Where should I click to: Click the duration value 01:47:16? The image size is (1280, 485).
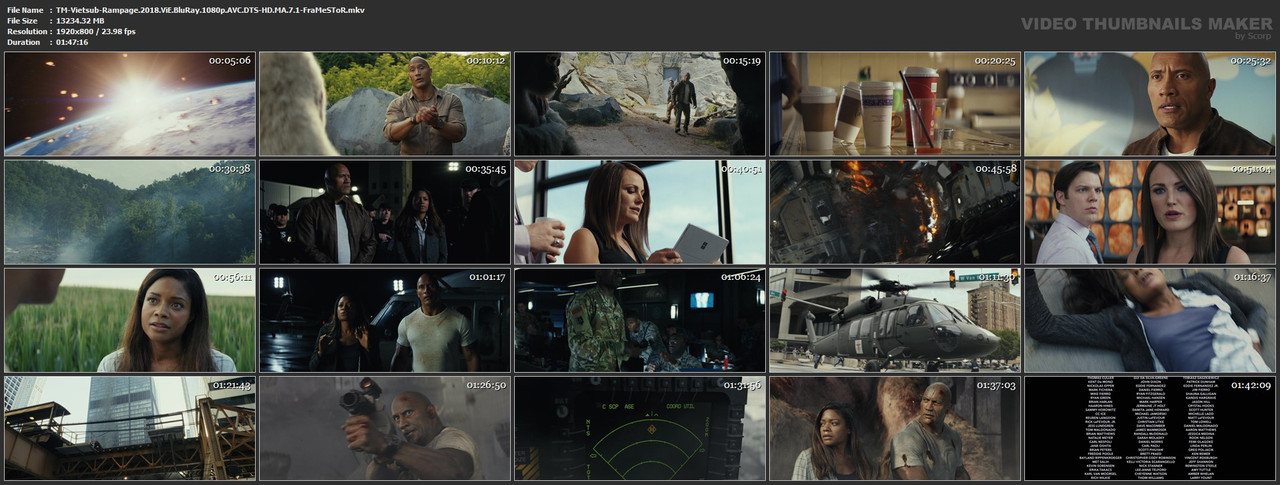(x=73, y=42)
